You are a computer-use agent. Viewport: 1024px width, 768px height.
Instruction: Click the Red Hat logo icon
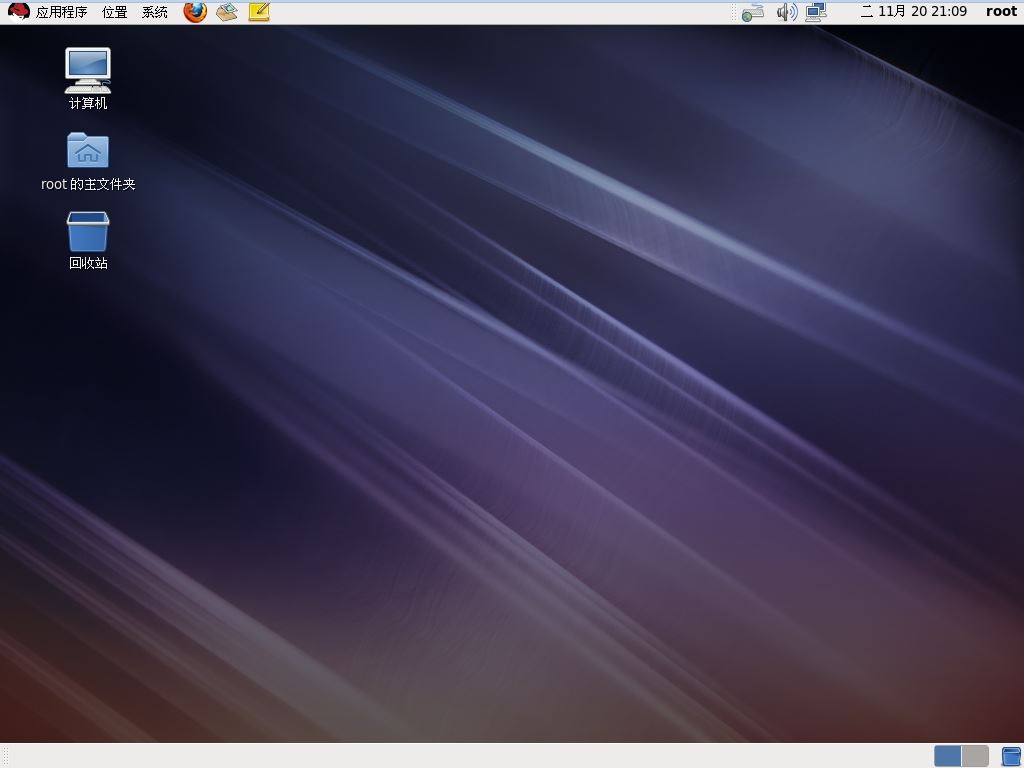(x=18, y=12)
